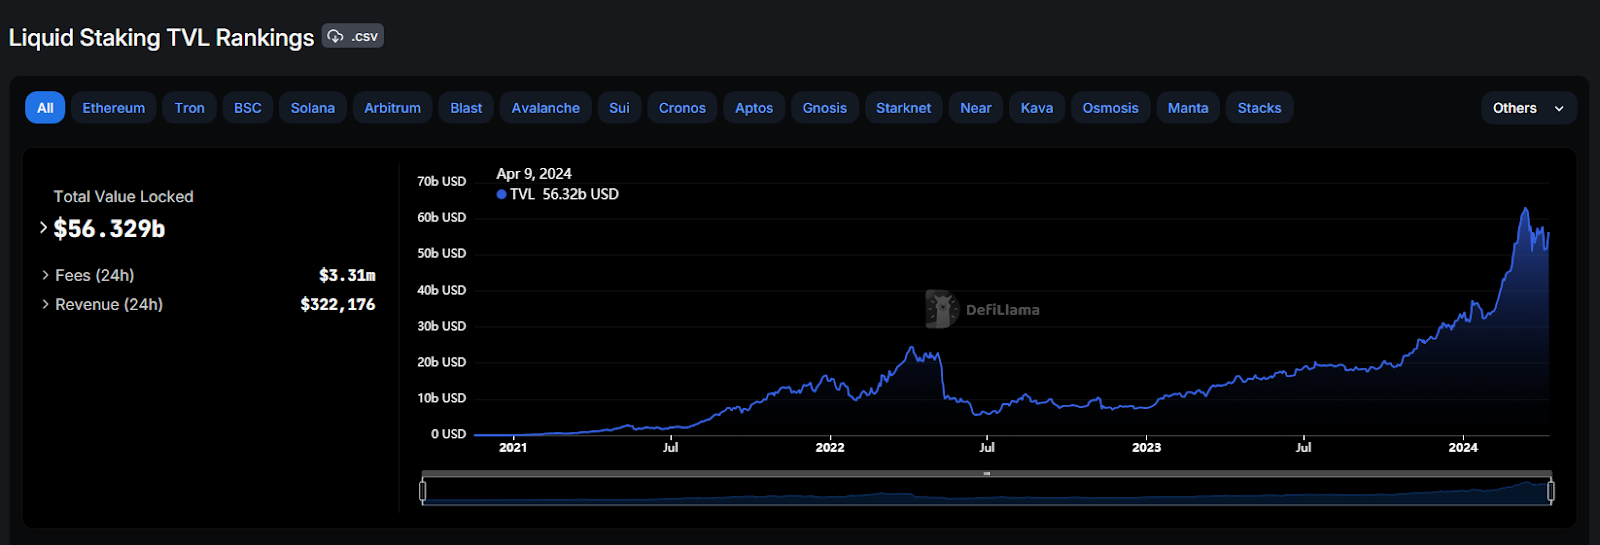1600x545 pixels.
Task: Select the All chains filter
Action: click(x=45, y=108)
